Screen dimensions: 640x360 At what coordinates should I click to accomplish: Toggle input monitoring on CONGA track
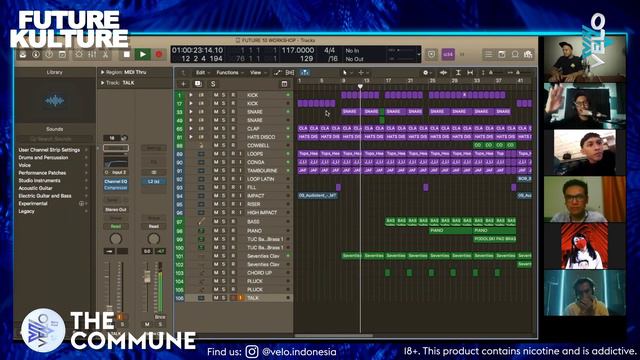pos(240,162)
